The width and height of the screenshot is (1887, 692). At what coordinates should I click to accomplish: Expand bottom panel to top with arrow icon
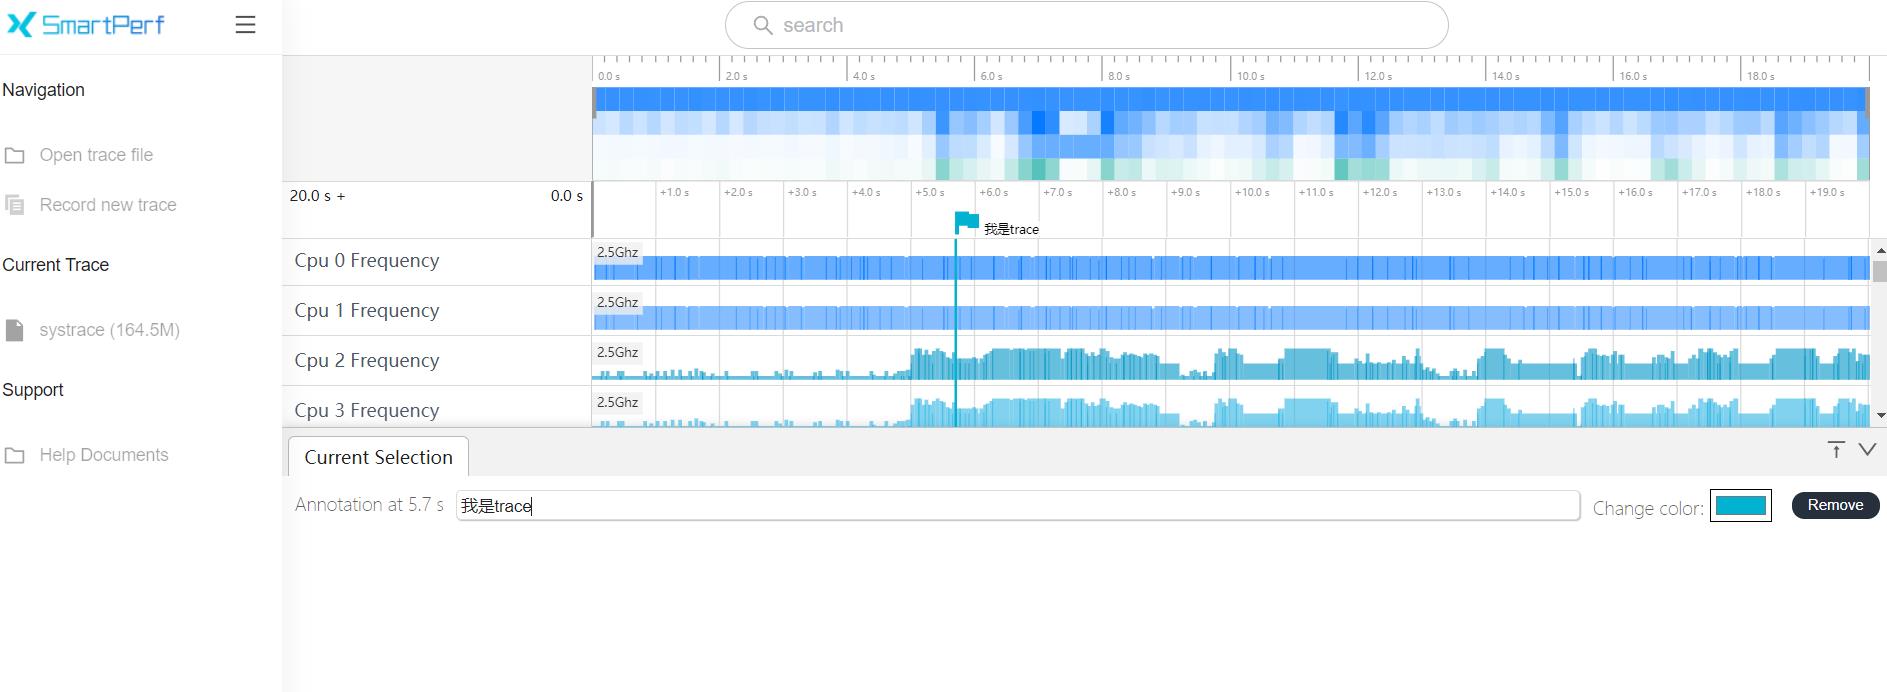pos(1836,450)
